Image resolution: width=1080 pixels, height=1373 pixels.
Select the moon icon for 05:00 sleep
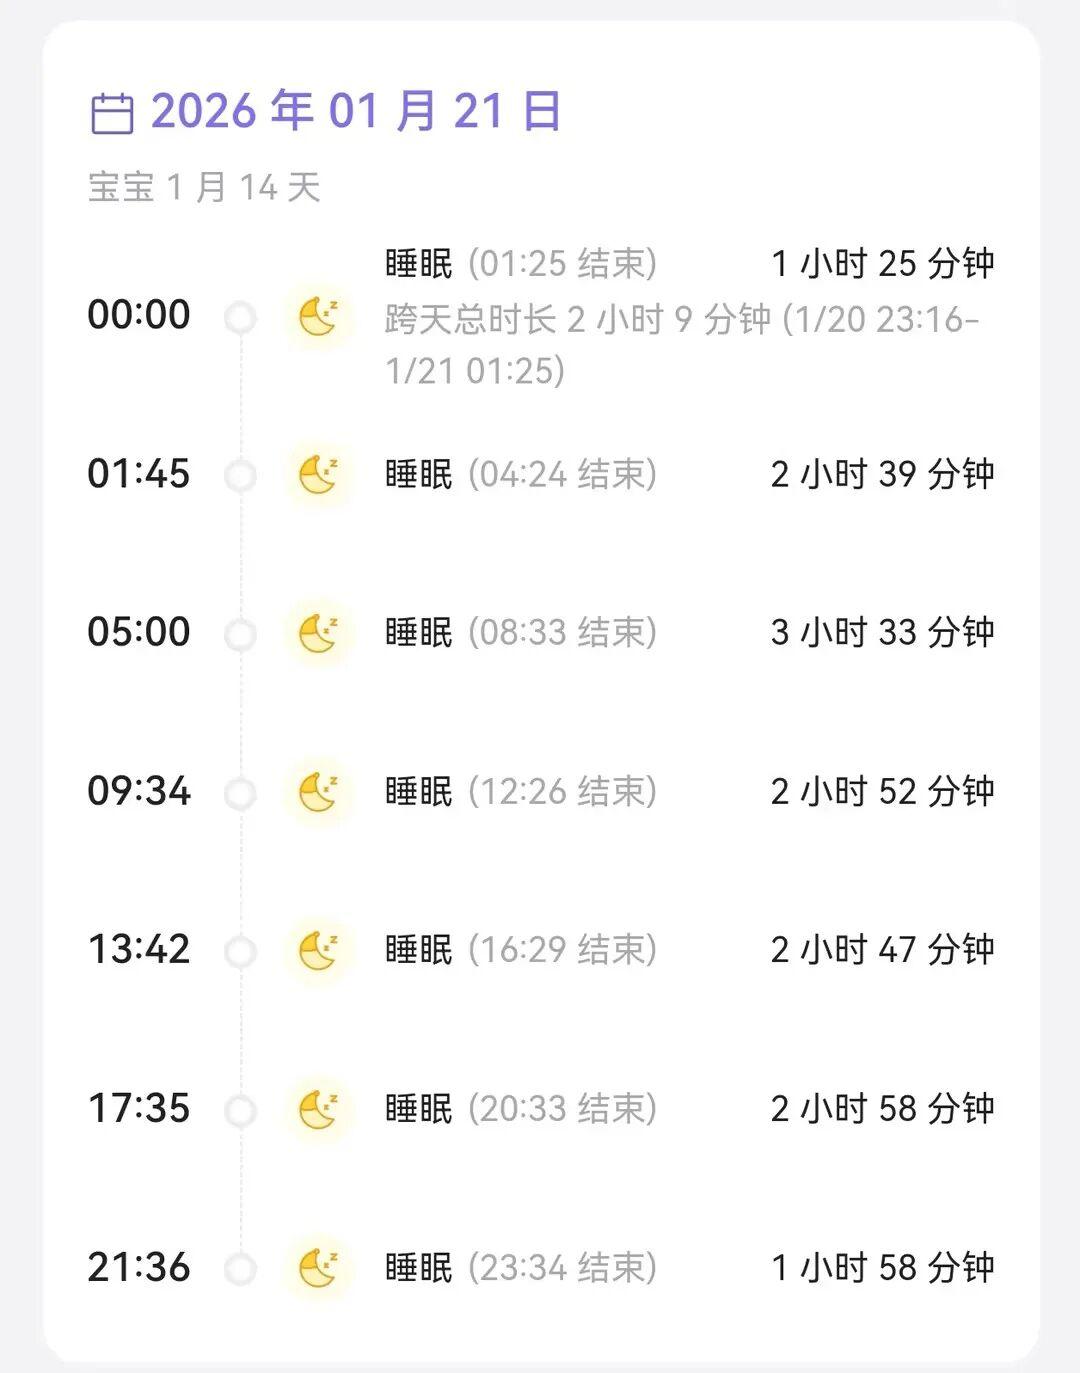click(319, 633)
